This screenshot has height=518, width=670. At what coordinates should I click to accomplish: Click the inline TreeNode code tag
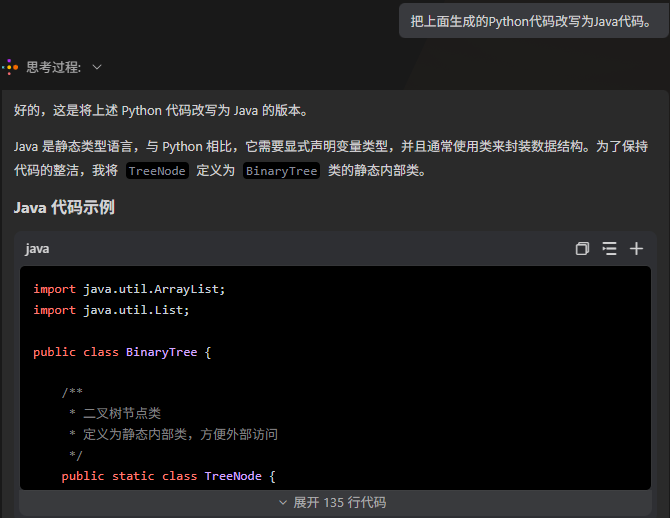point(157,171)
